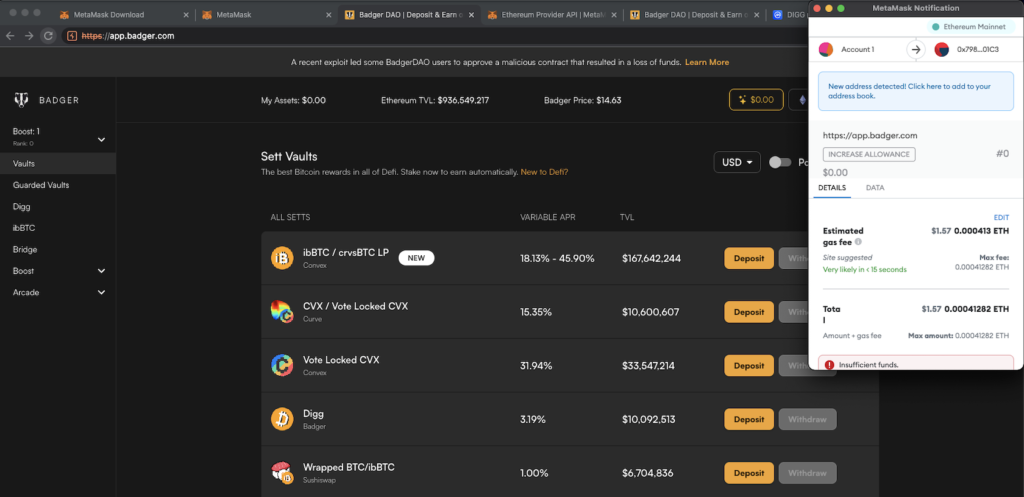Viewport: 1024px width, 497px height.
Task: Click the Vote Locked CVX vault icon
Action: coord(282,365)
